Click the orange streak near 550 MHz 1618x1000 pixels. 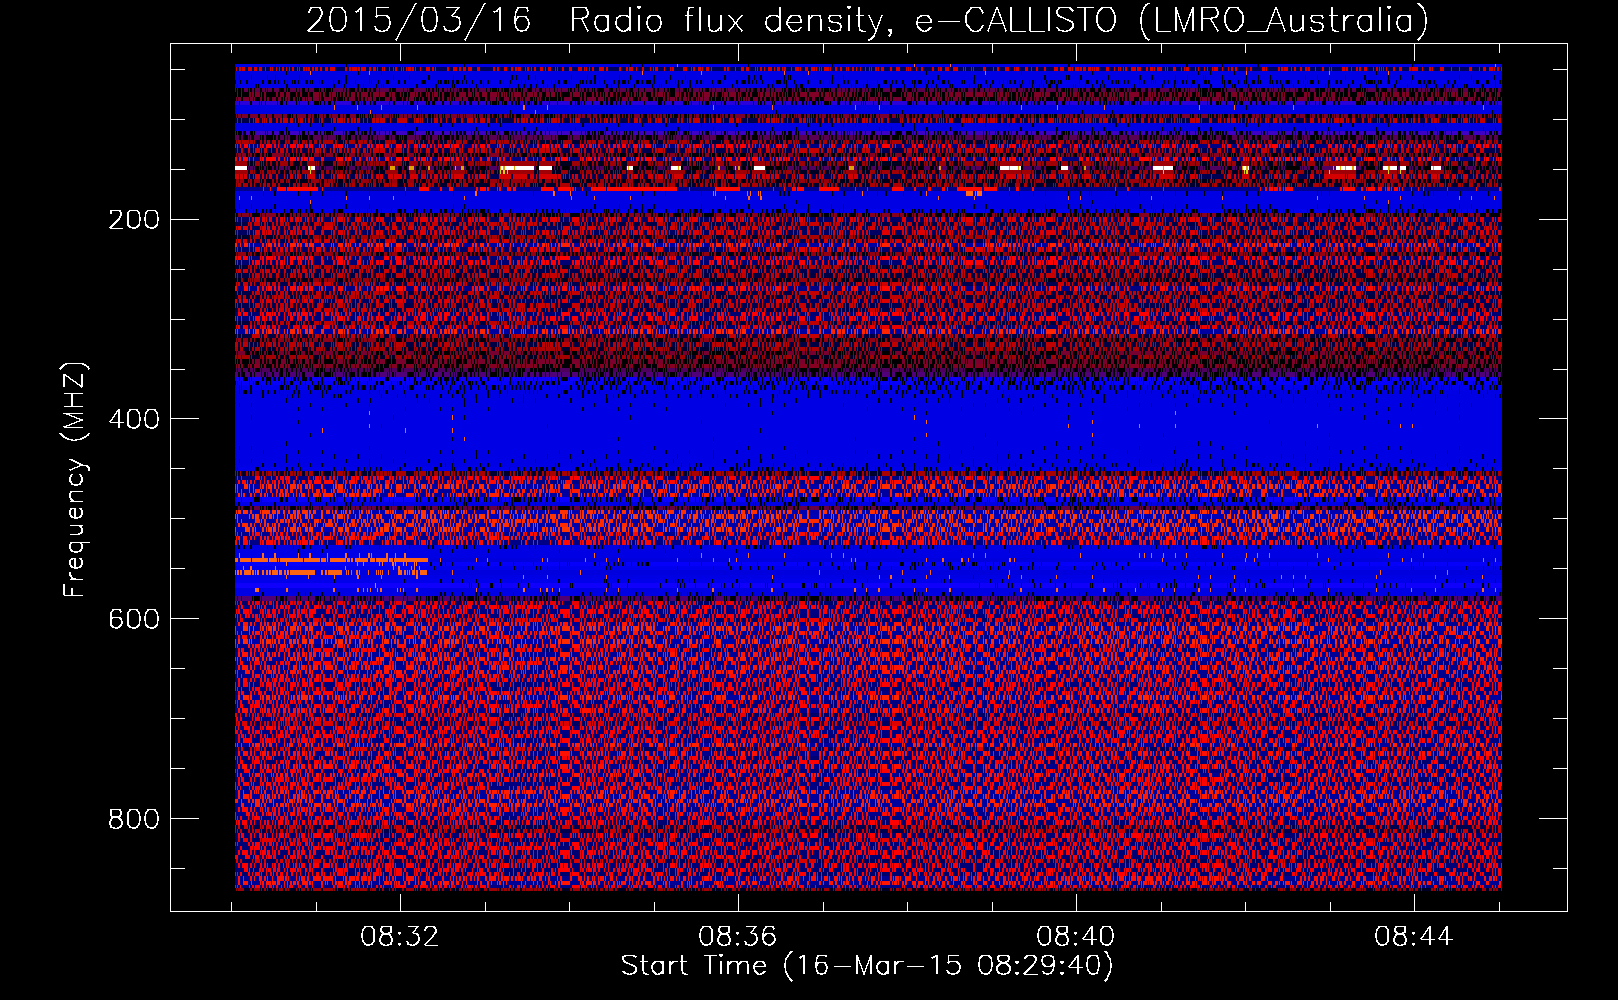point(331,566)
